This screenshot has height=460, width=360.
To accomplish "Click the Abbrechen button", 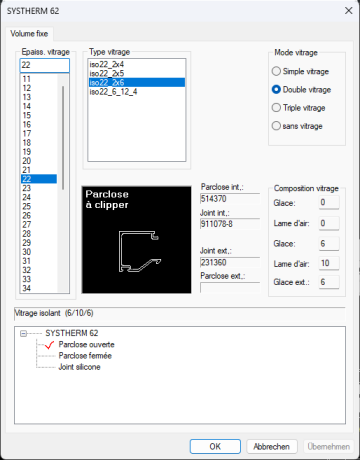I will 271,446.
